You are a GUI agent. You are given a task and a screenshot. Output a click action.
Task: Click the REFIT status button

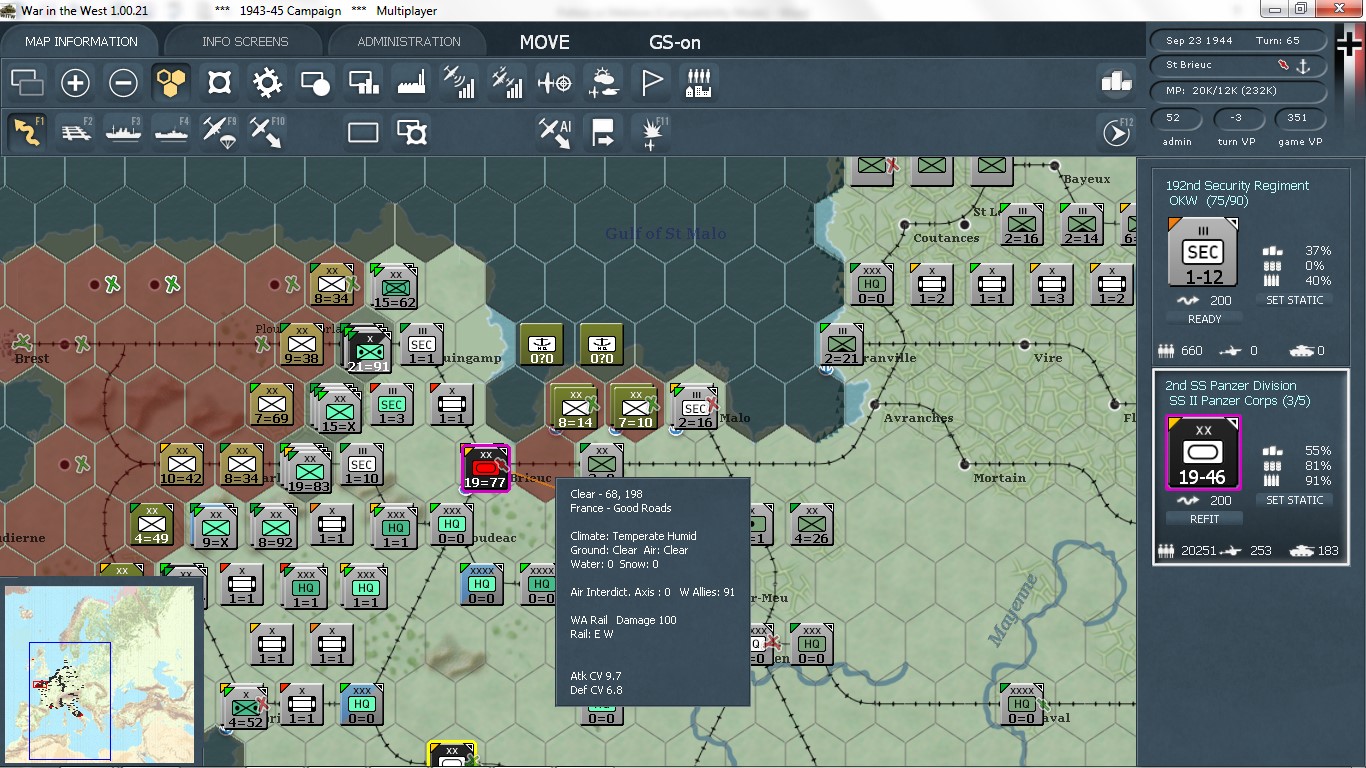1205,519
